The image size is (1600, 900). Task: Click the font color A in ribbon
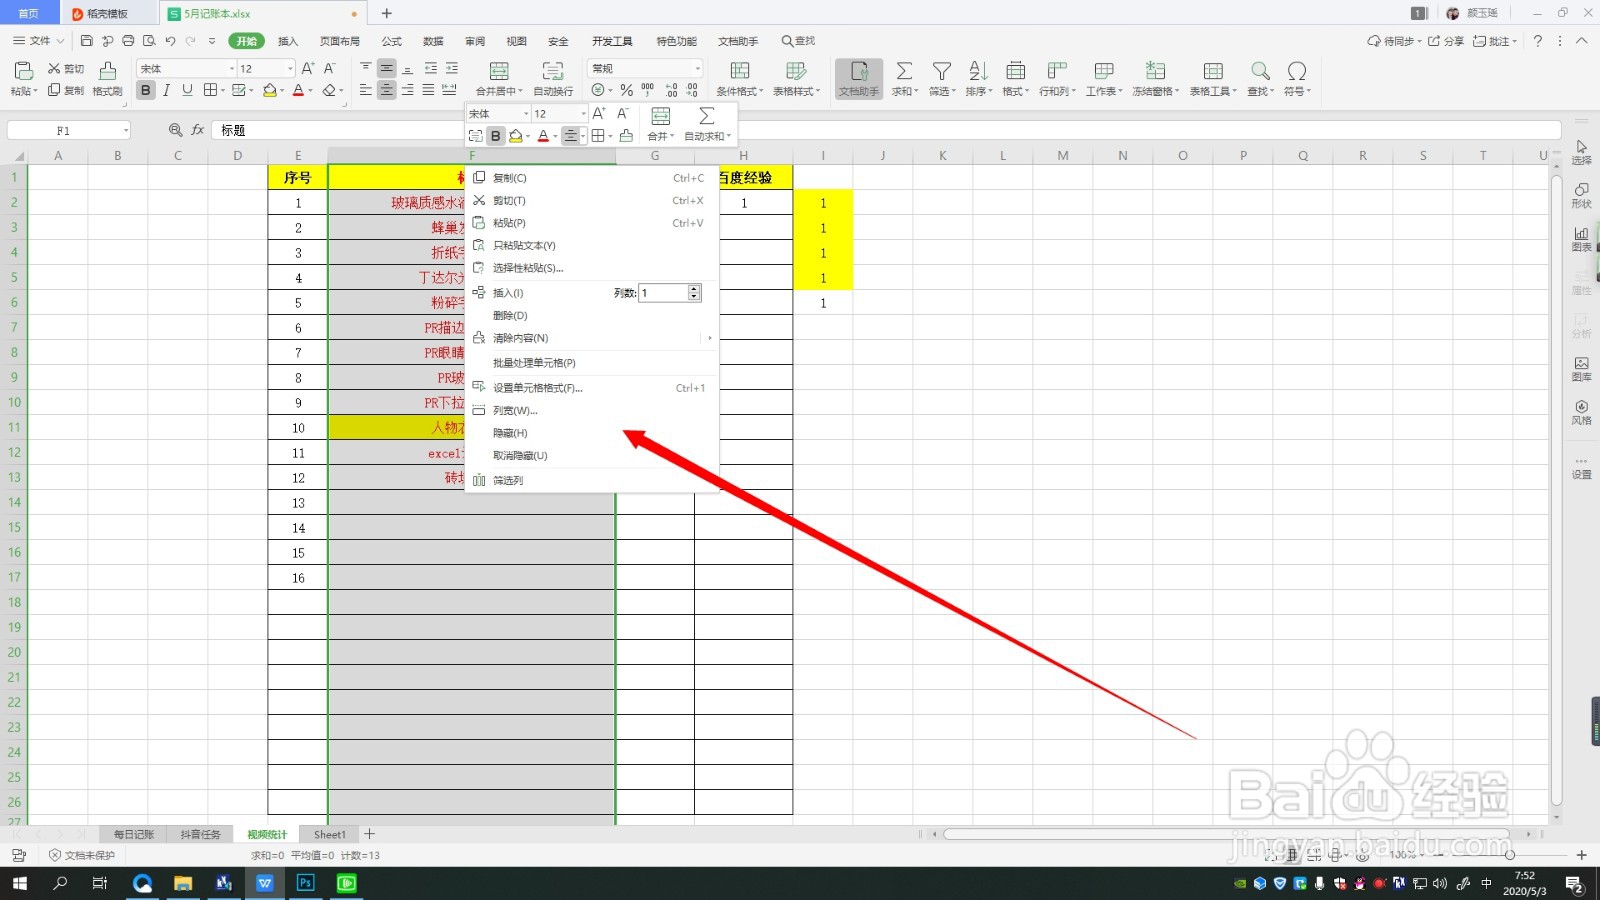(297, 90)
